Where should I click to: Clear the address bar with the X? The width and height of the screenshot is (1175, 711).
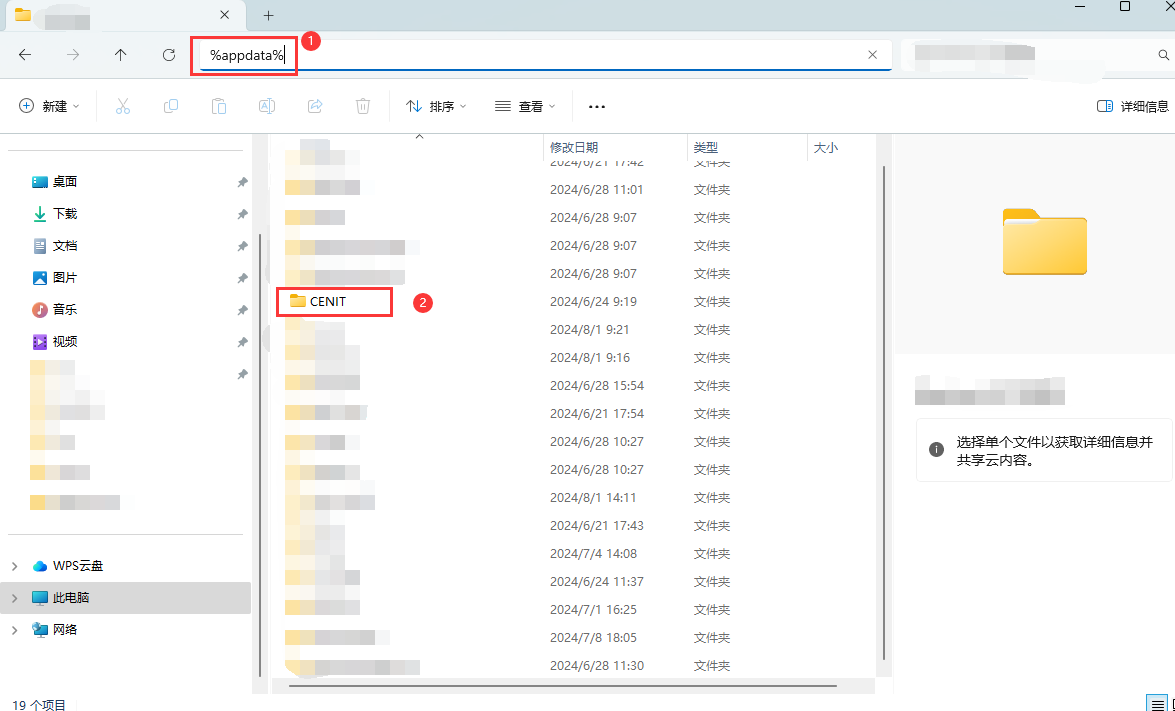(x=871, y=55)
